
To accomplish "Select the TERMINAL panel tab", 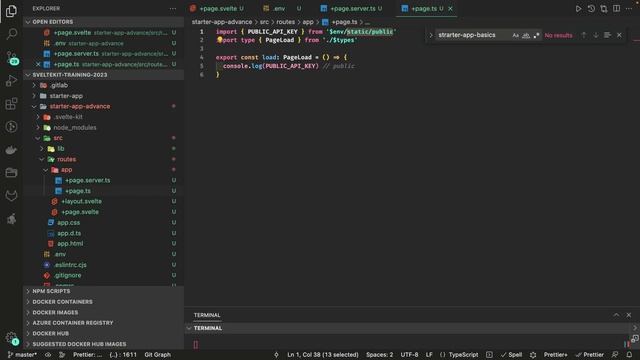I will pos(207,315).
